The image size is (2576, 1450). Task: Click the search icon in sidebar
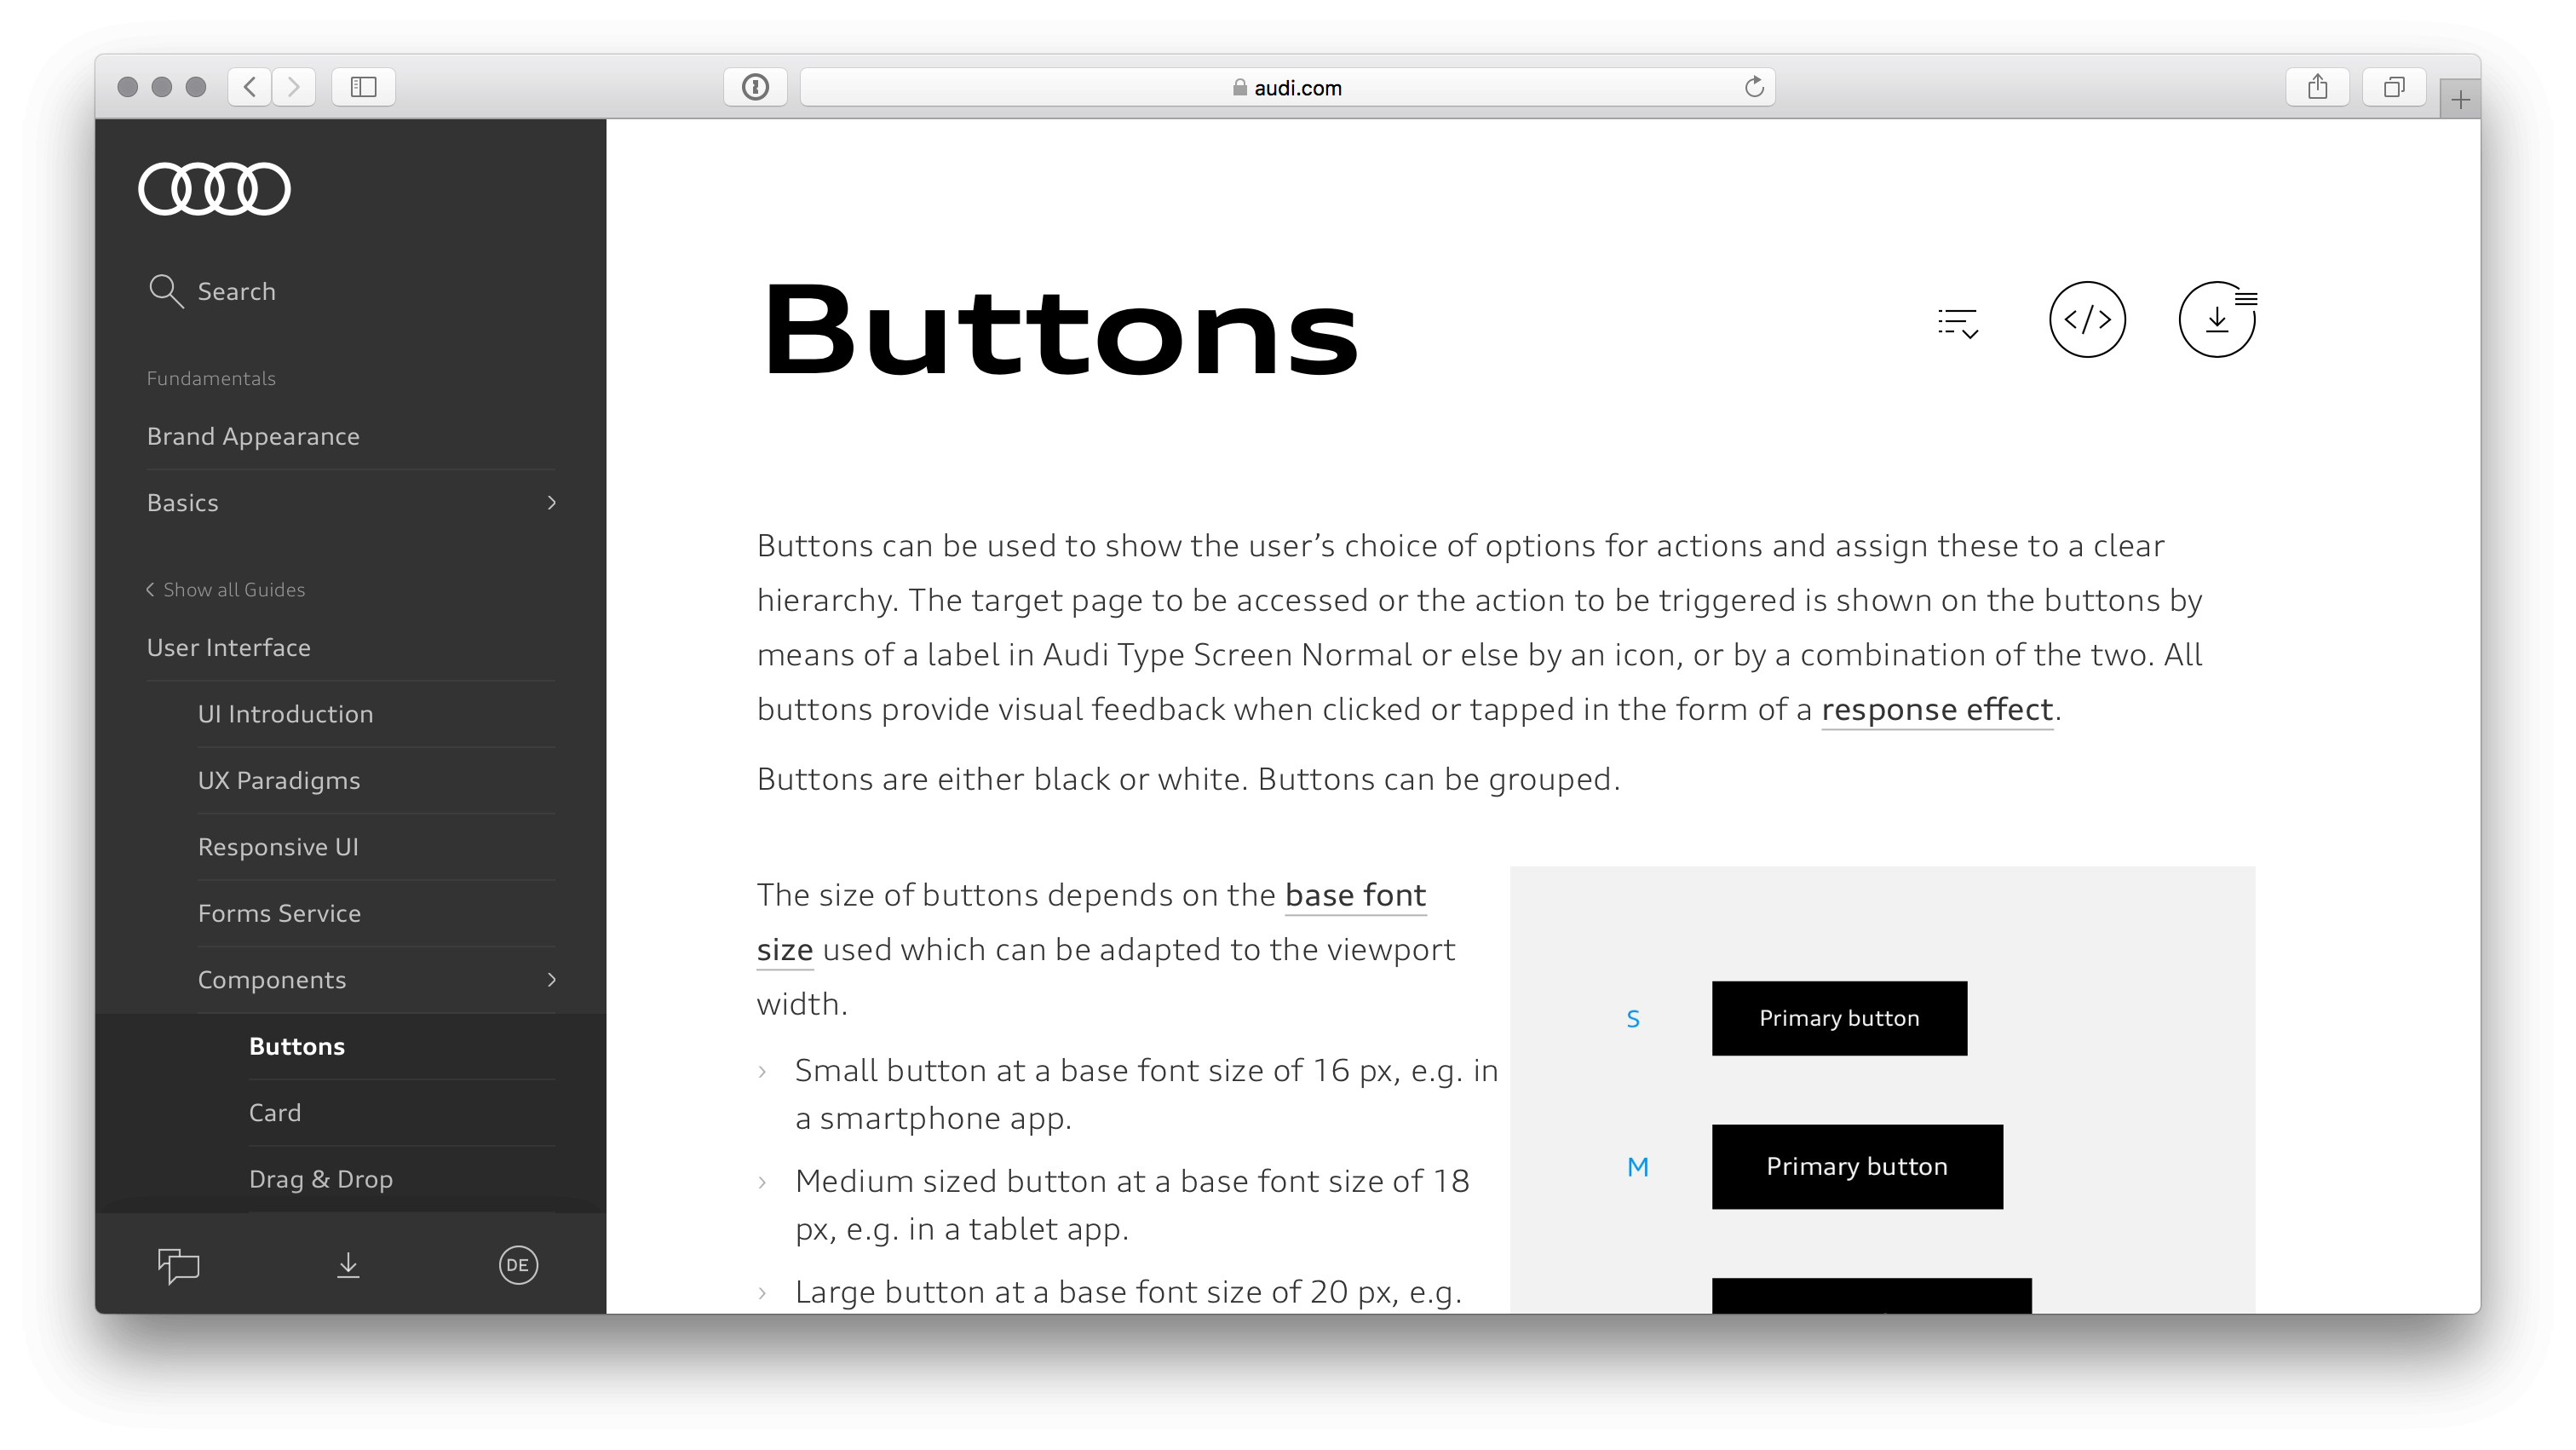pos(166,289)
